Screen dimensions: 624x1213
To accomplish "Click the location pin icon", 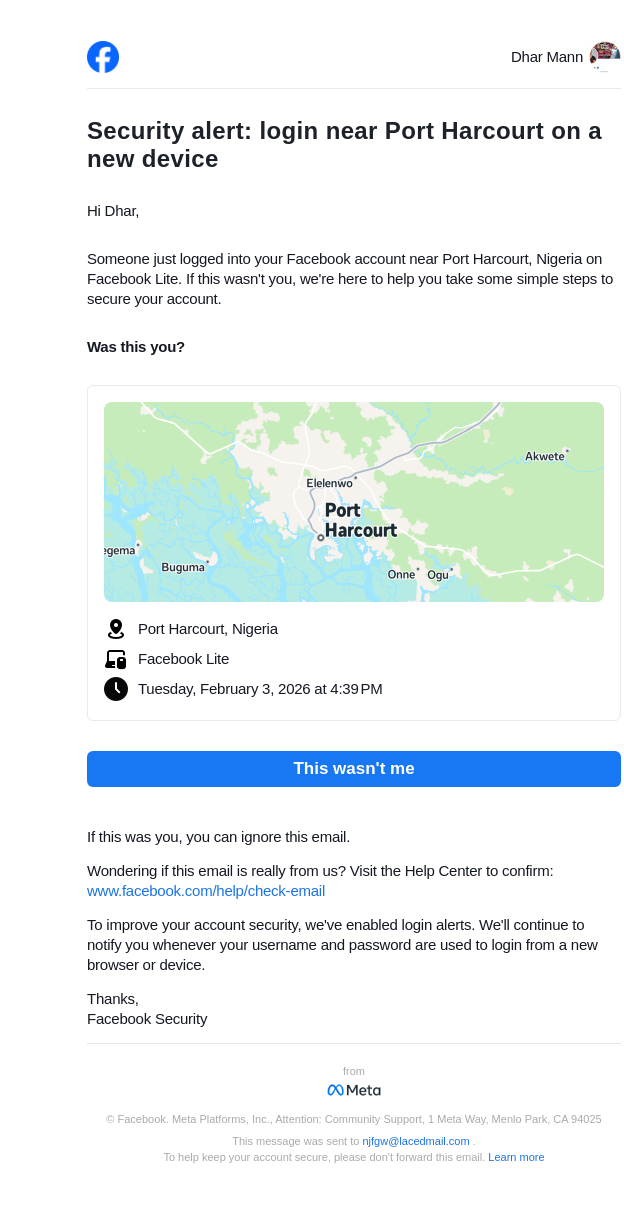I will (x=116, y=629).
